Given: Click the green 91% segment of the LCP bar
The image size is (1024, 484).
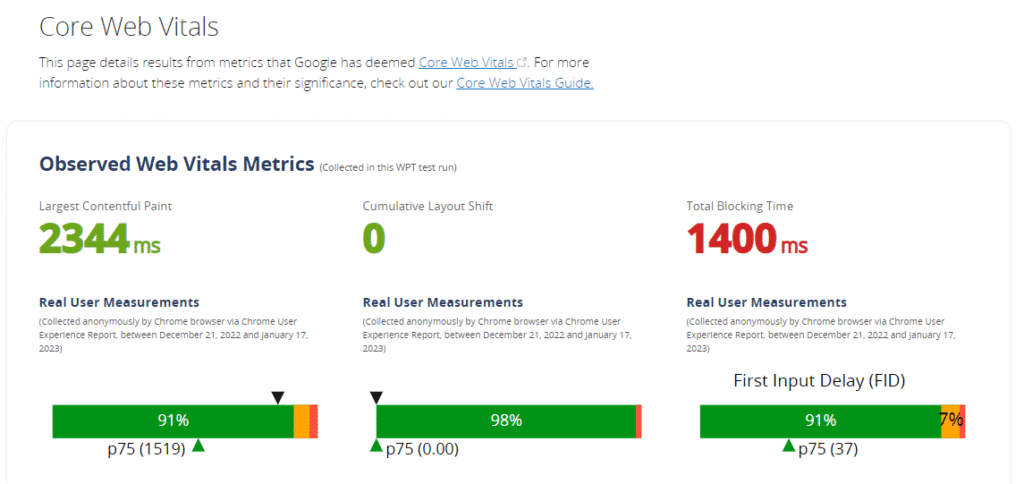Looking at the screenshot, I should (x=172, y=421).
